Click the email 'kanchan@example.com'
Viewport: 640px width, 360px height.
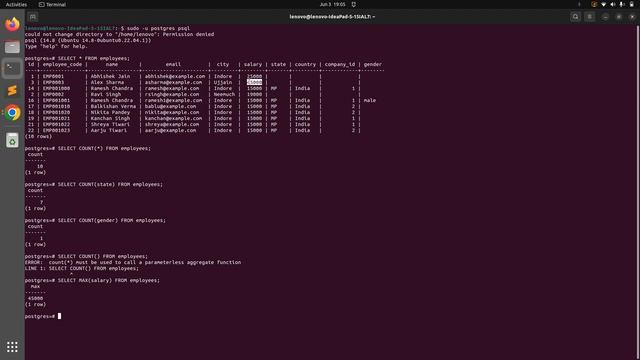coord(173,118)
